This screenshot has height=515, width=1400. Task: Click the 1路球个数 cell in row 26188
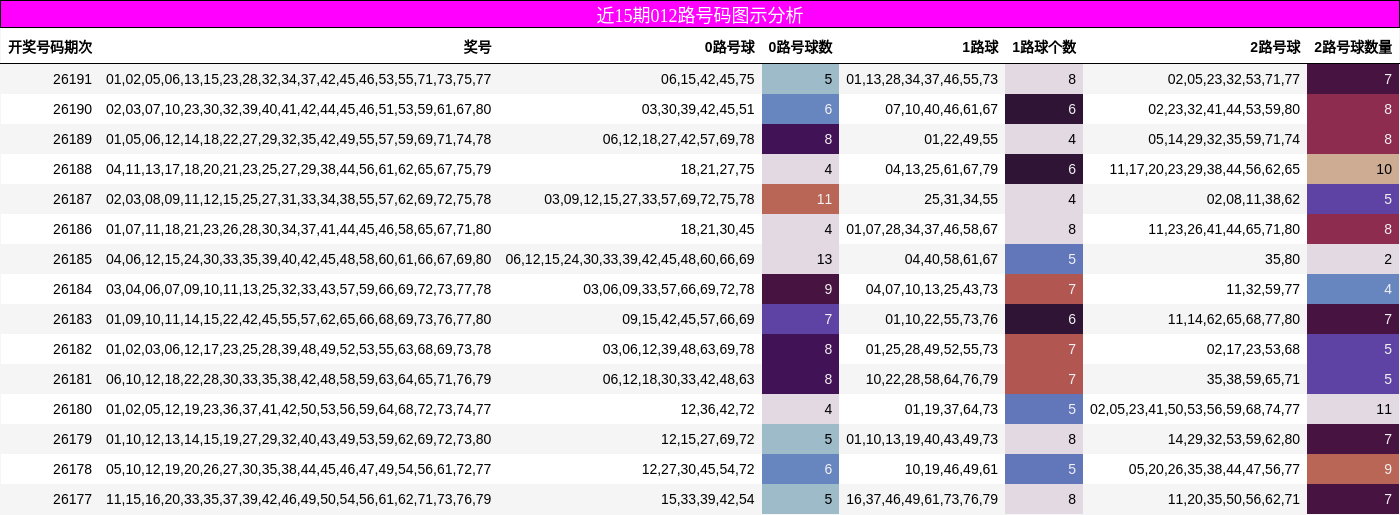pos(1044,169)
